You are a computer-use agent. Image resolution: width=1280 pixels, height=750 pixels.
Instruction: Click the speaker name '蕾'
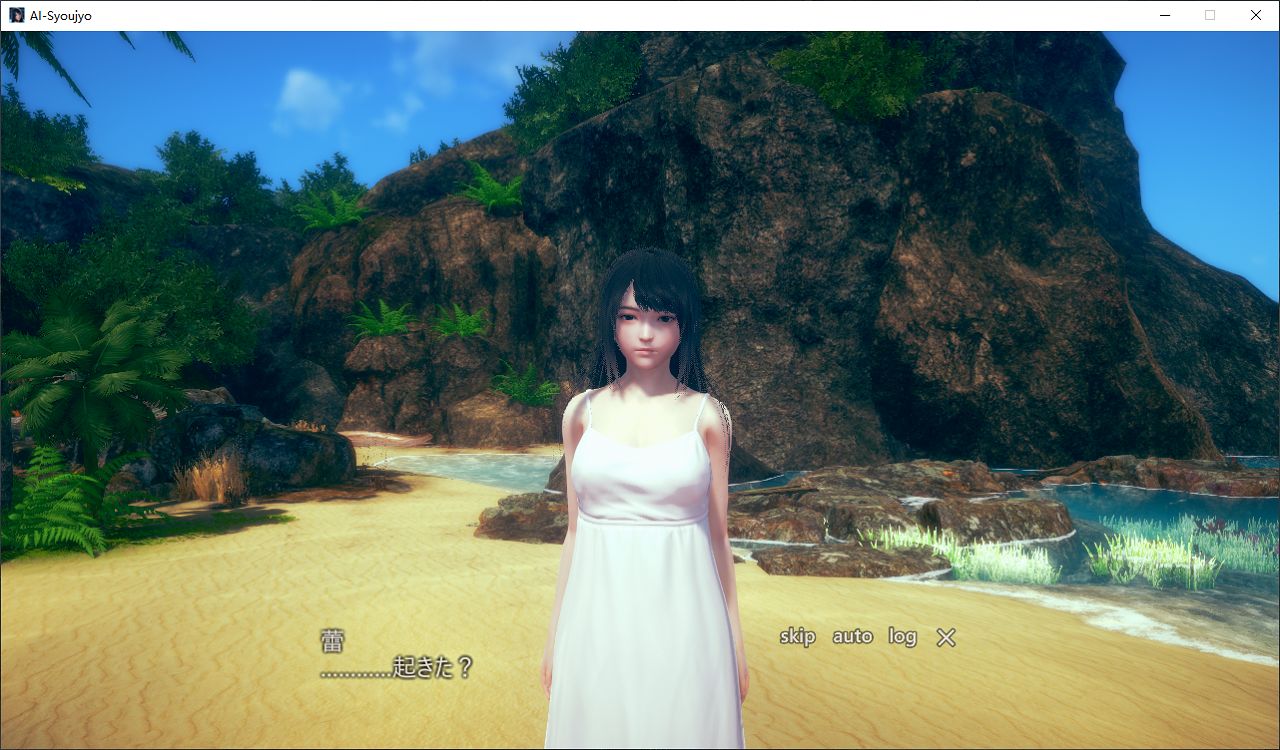tap(332, 641)
